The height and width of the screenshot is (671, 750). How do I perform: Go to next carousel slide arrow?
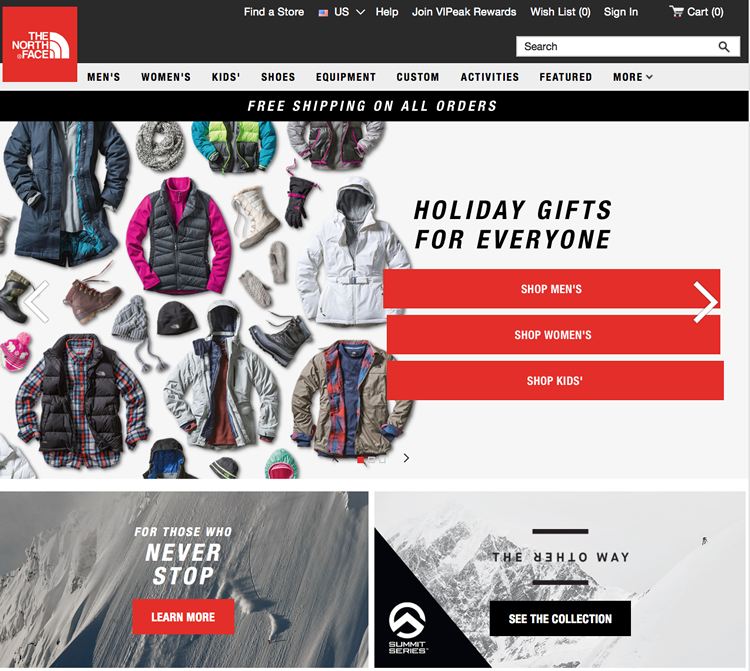tap(706, 302)
